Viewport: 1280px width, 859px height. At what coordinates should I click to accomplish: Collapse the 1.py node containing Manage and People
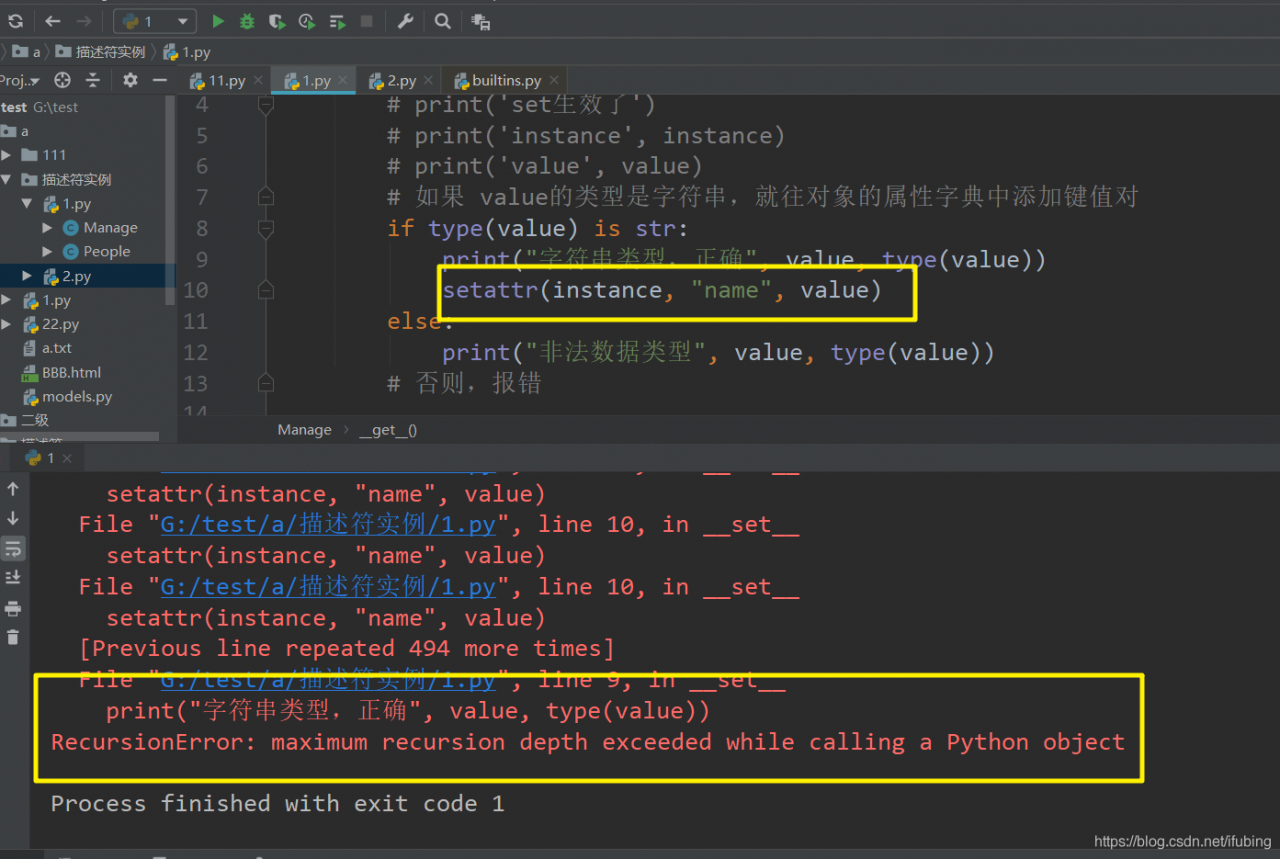click(28, 204)
